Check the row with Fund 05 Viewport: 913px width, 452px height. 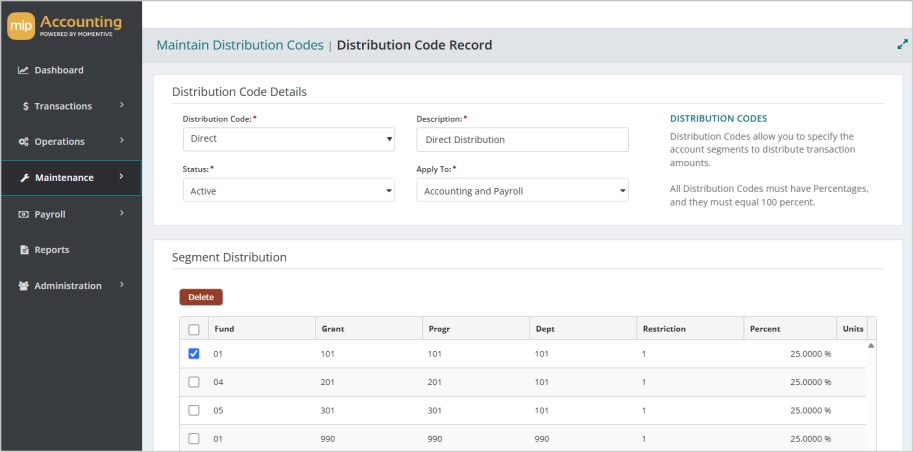tap(194, 411)
